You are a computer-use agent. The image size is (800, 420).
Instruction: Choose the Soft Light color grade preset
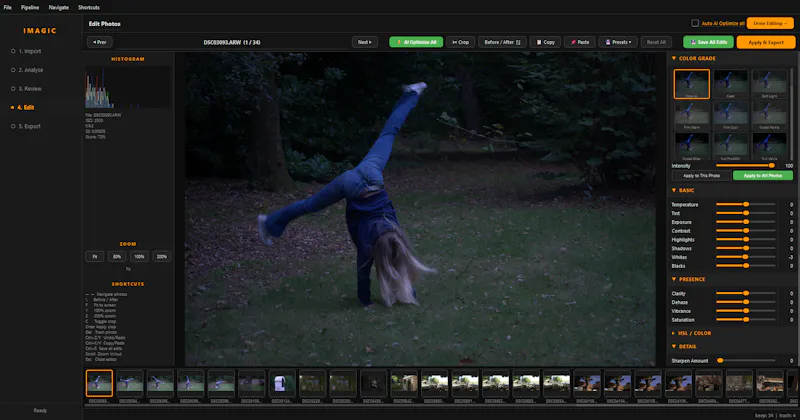(x=769, y=84)
